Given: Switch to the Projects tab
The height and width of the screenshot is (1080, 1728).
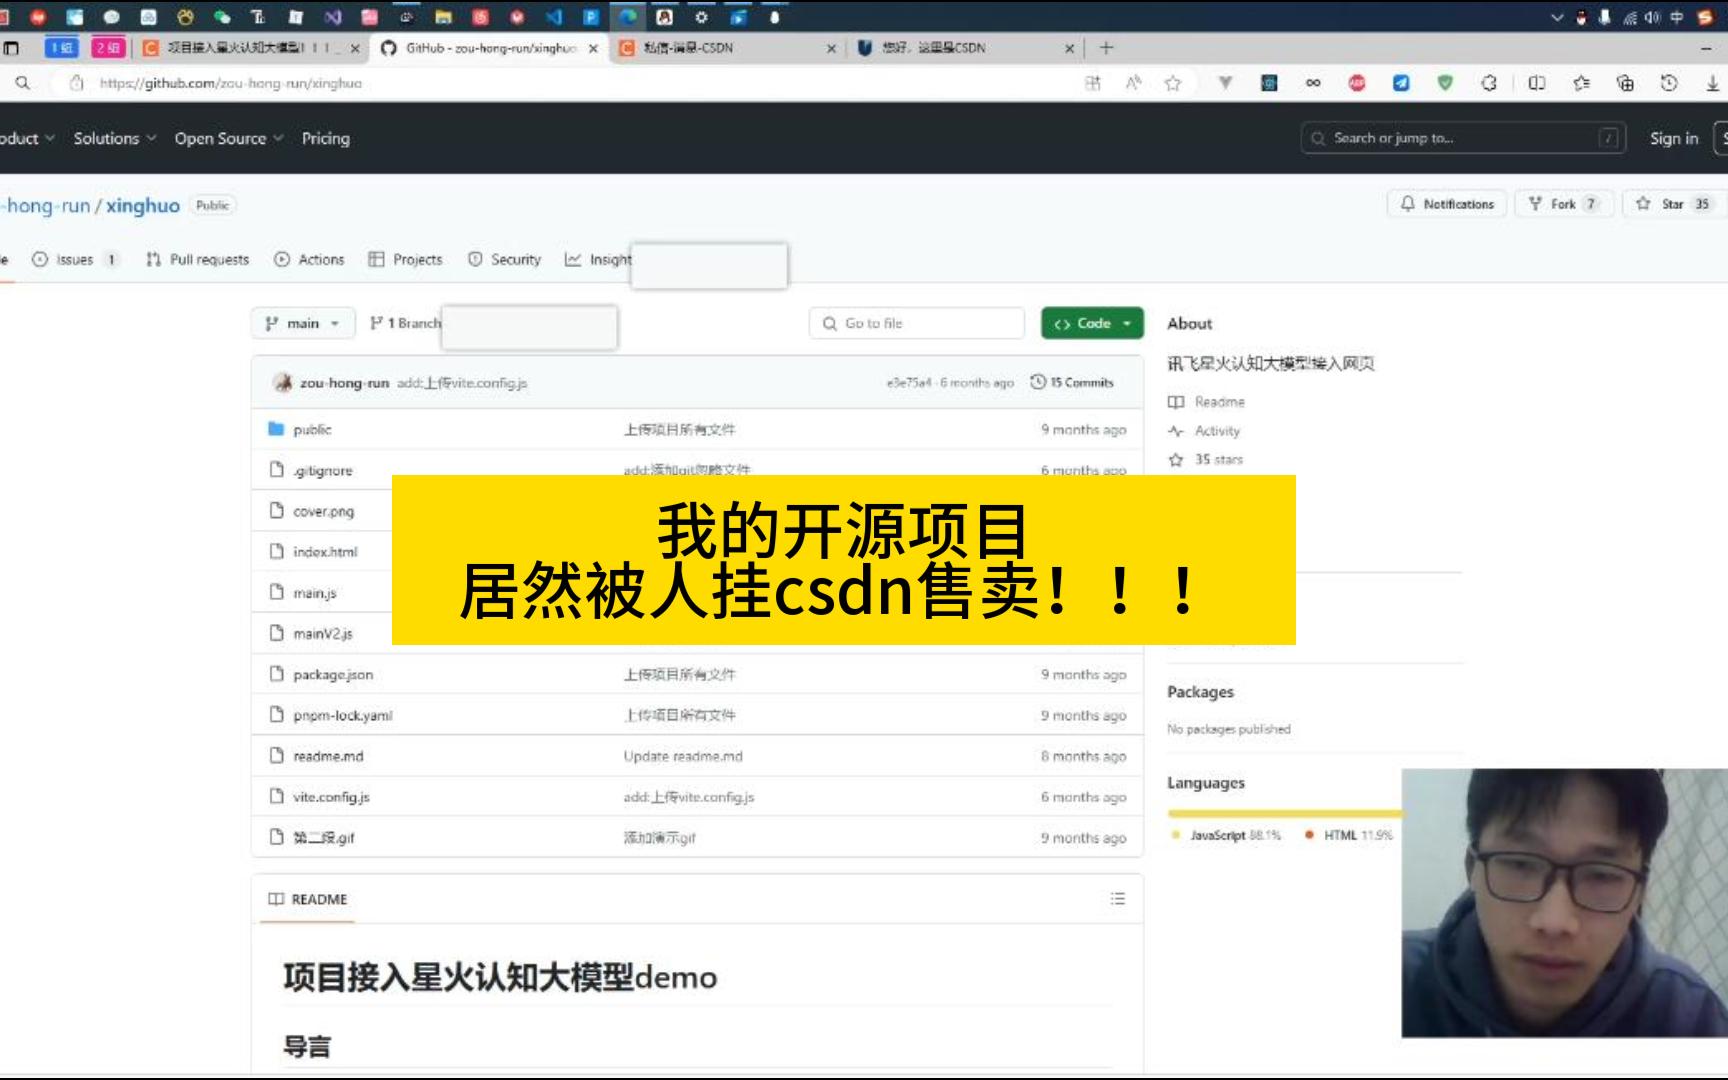Looking at the screenshot, I should tap(417, 259).
